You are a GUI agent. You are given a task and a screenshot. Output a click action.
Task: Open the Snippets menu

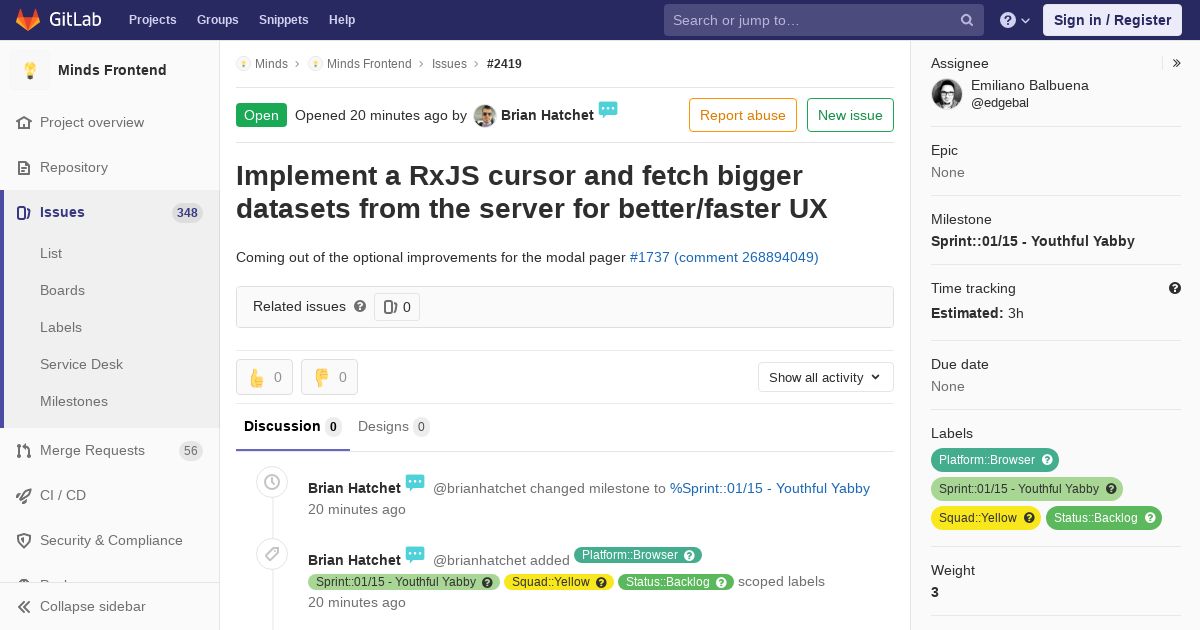(x=283, y=20)
